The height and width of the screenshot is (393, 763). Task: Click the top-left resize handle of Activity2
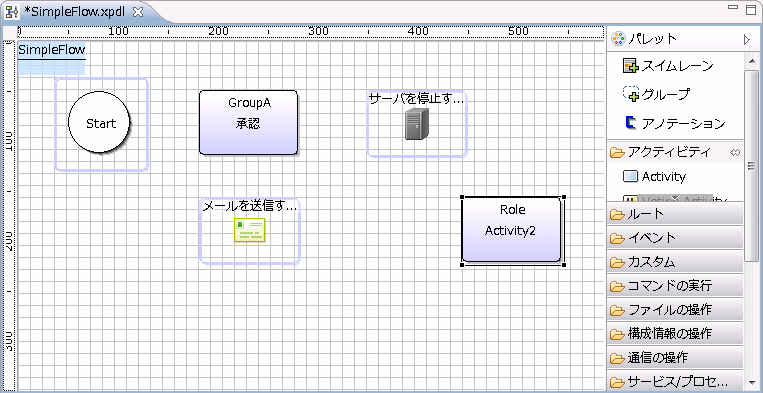(x=462, y=197)
